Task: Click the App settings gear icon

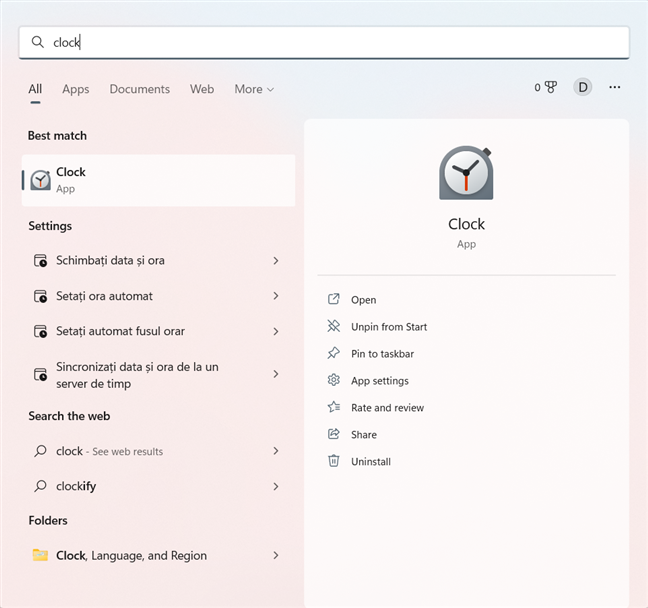Action: [x=334, y=380]
